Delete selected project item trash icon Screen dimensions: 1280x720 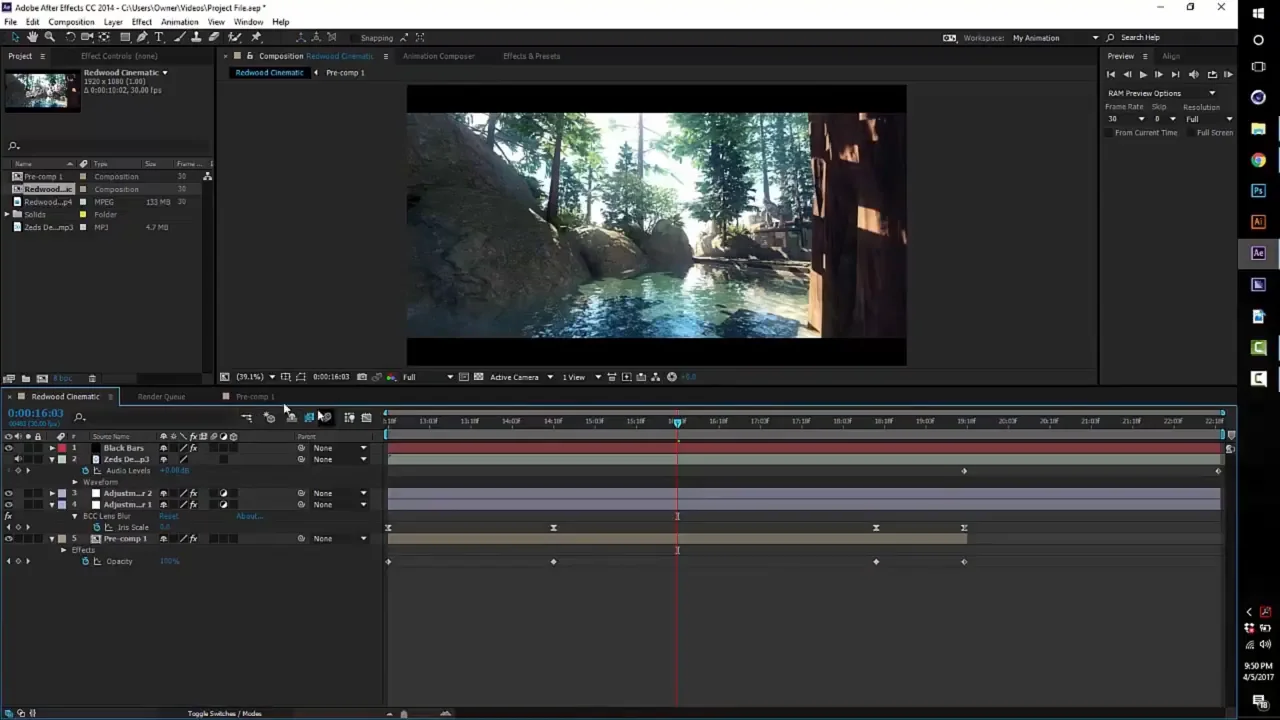[x=92, y=378]
